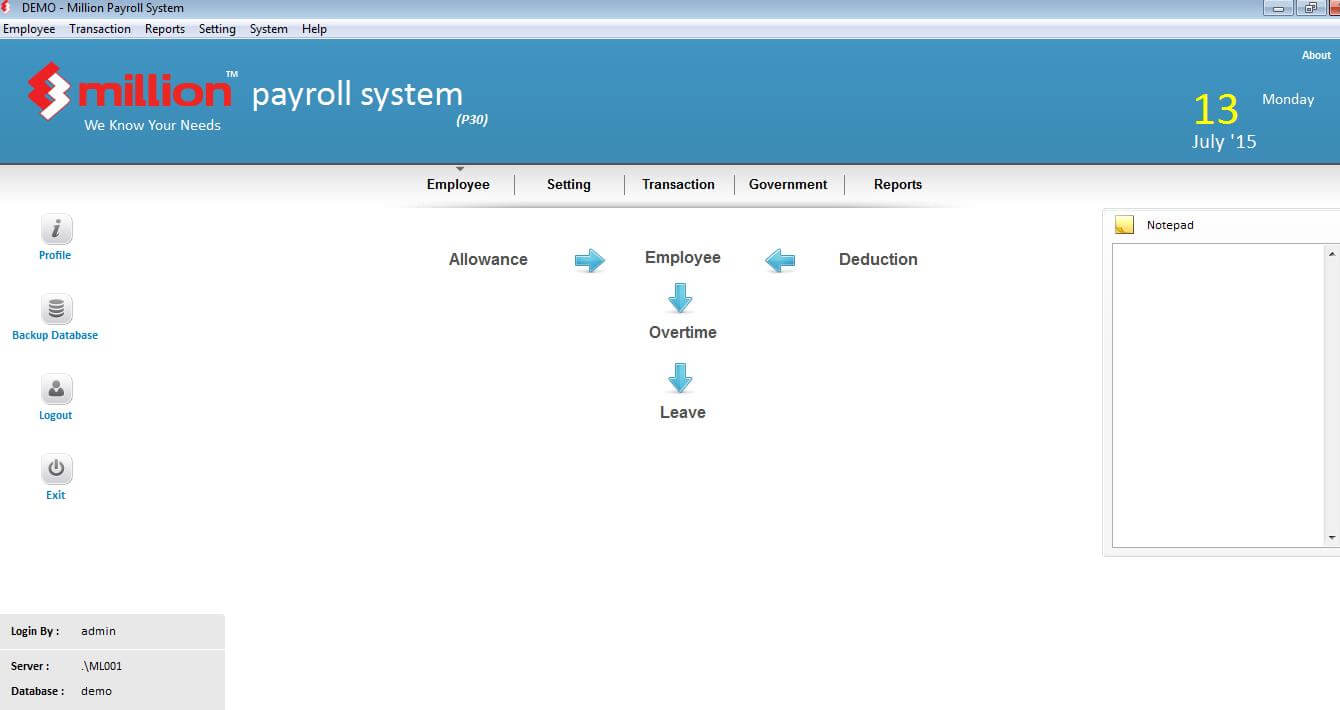Switch to the Transaction navigation tab
The height and width of the screenshot is (710, 1340).
coord(678,184)
